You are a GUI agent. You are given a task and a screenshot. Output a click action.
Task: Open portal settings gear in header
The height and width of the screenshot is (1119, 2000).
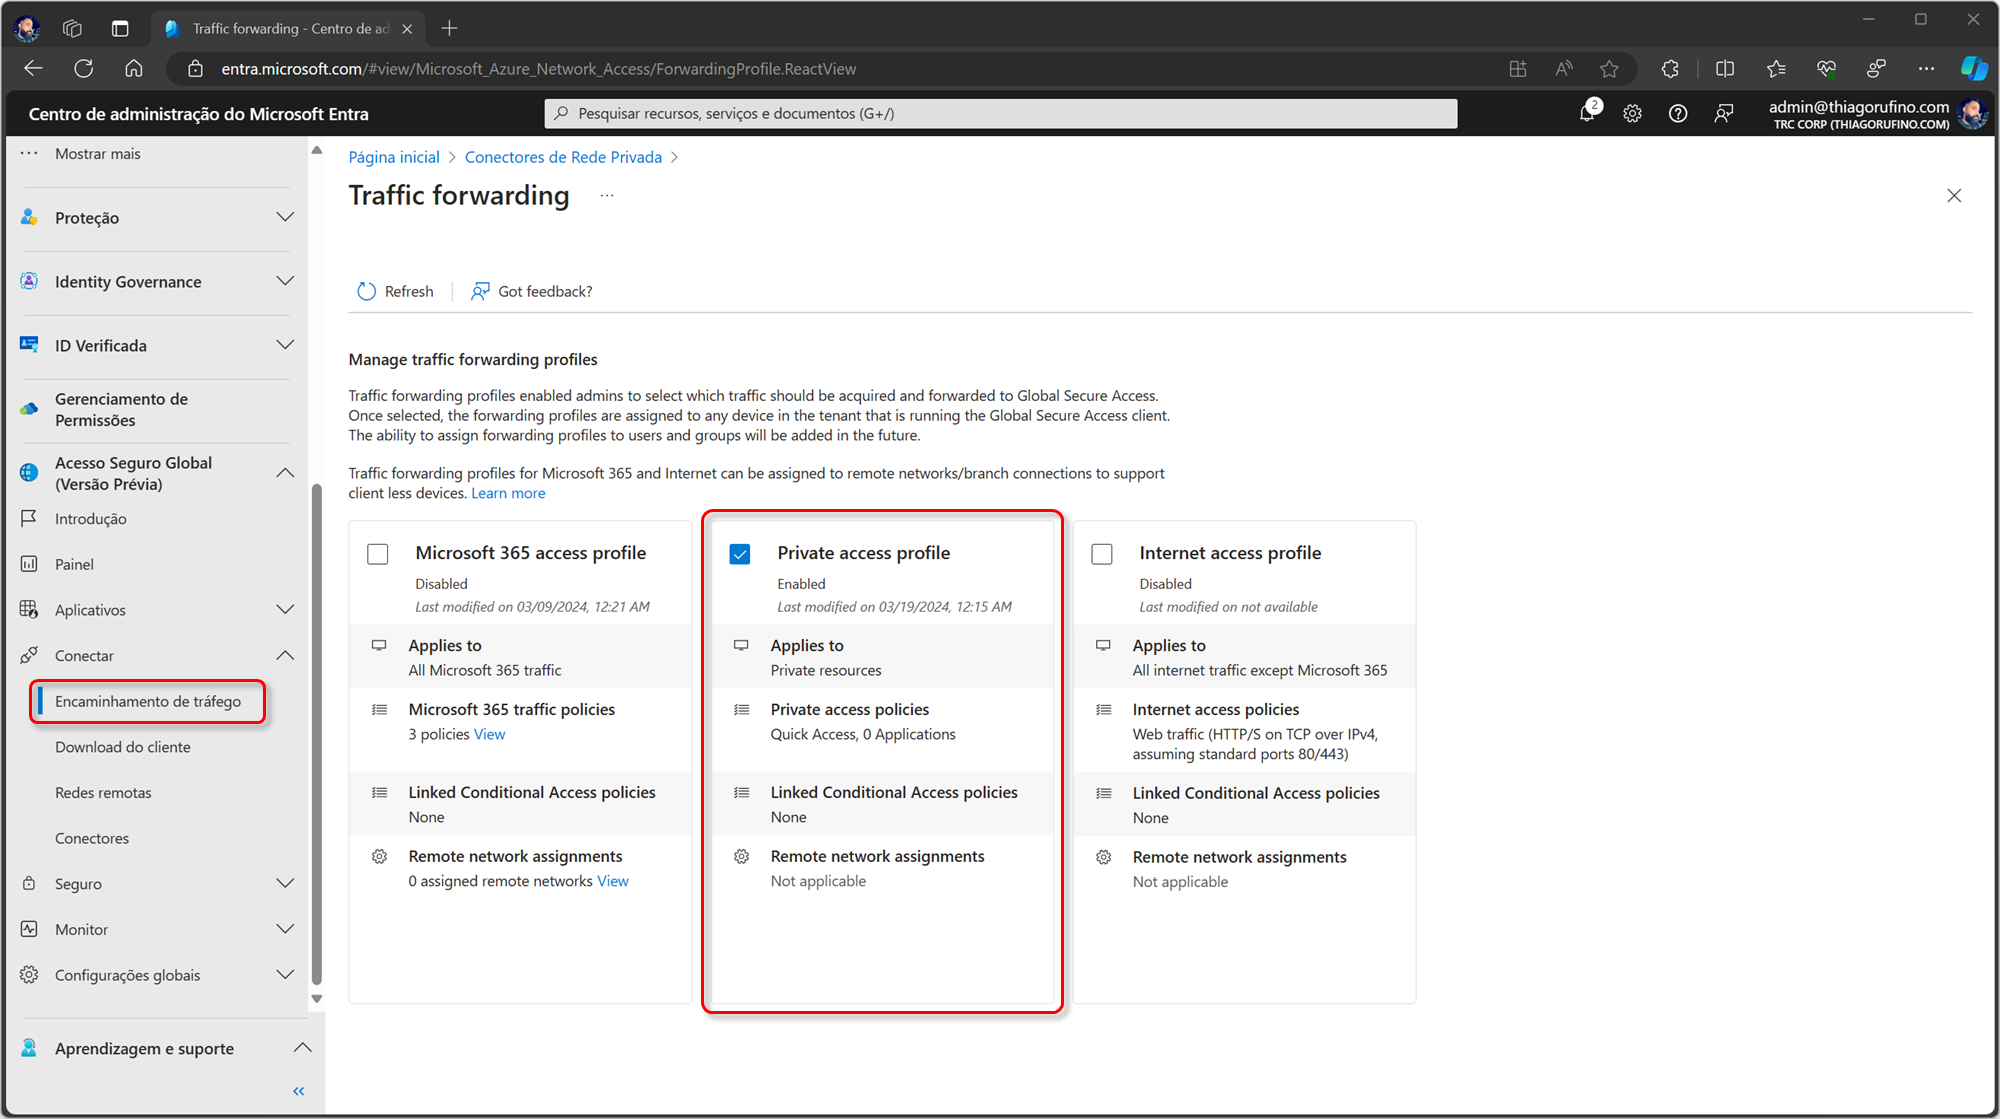(x=1633, y=114)
